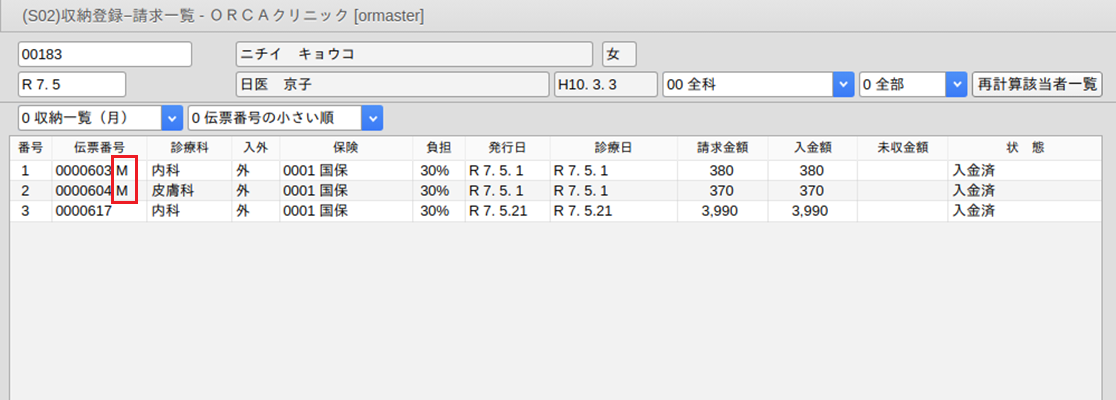The height and width of the screenshot is (400, 1116).
Task: Click the 請求金額 column header
Action: click(x=723, y=148)
